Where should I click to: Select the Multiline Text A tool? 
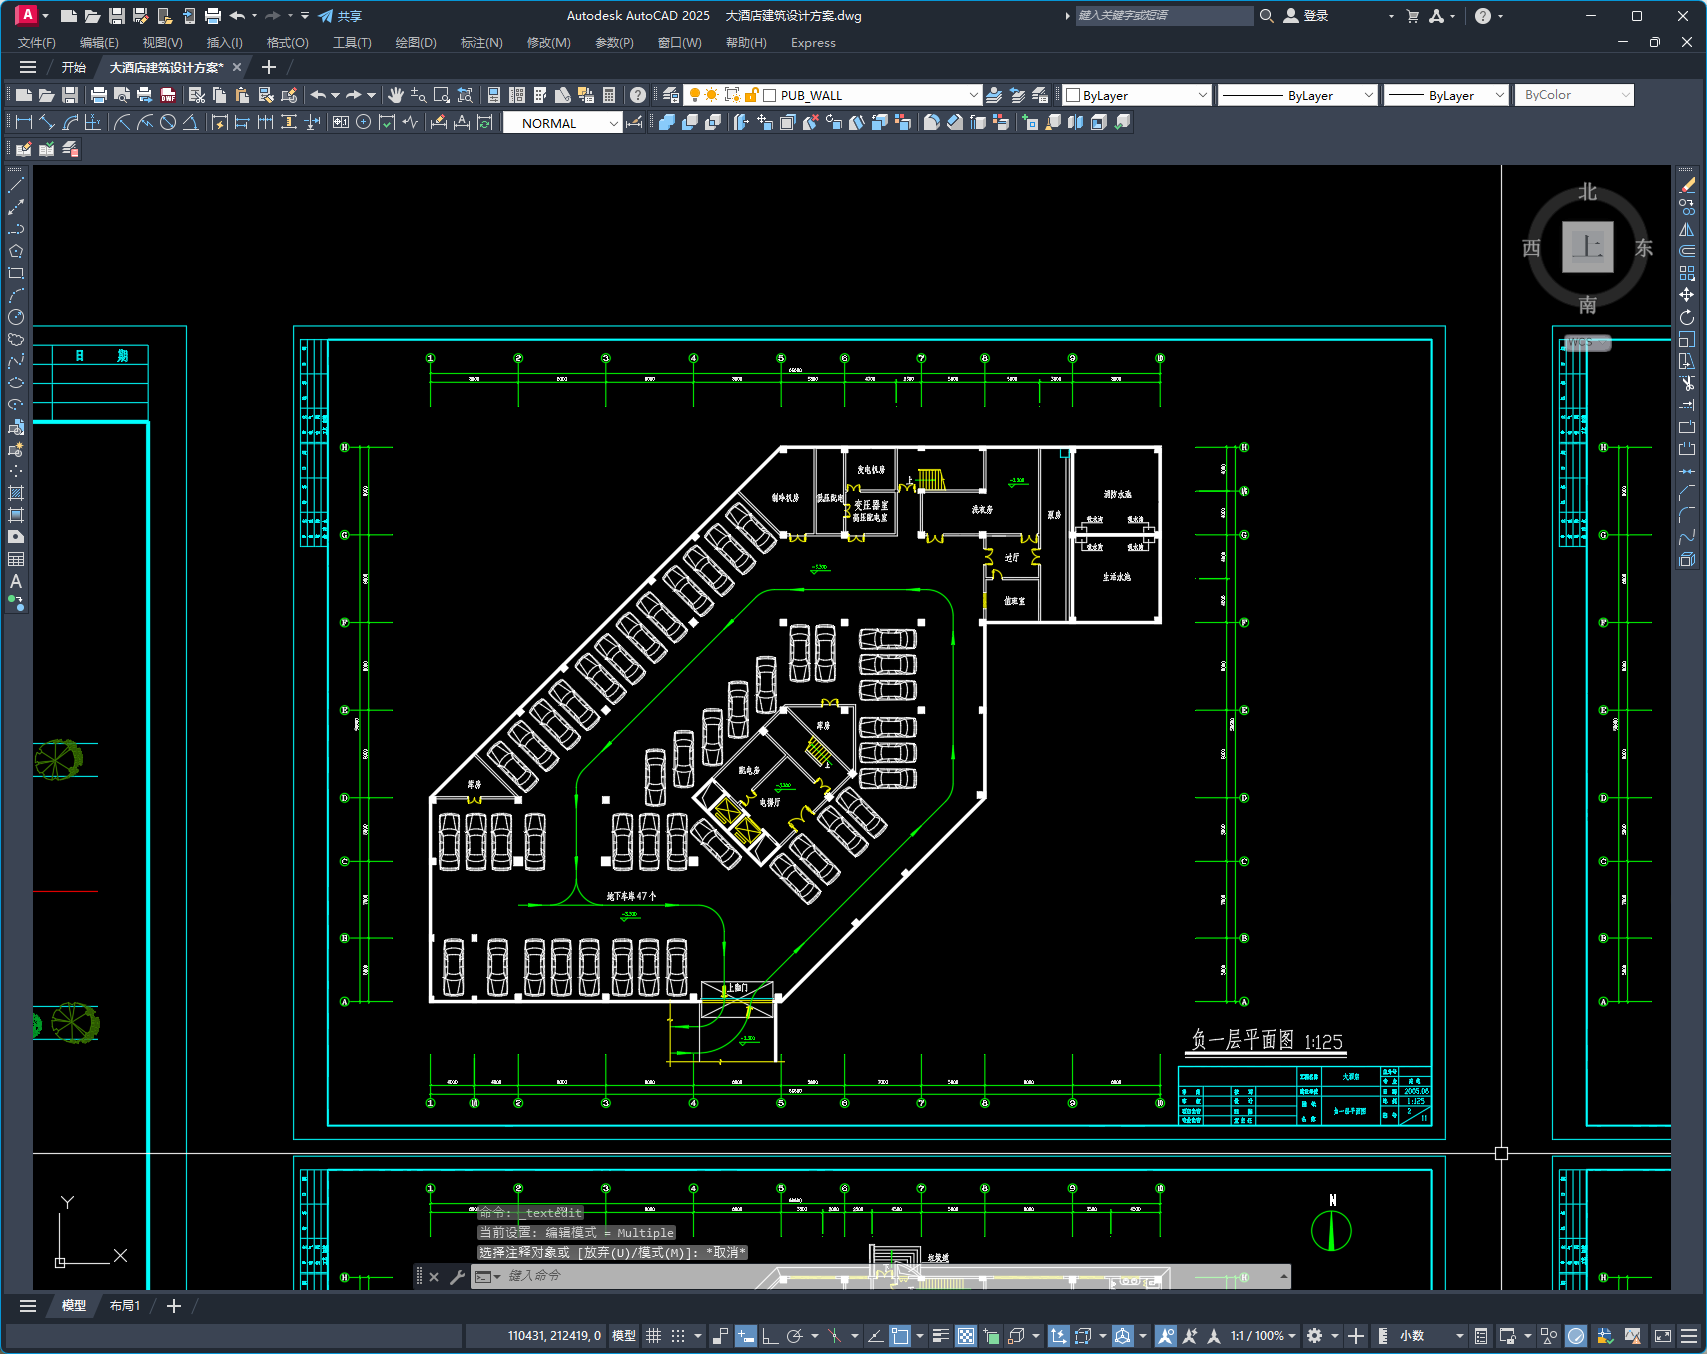pyautogui.click(x=16, y=581)
